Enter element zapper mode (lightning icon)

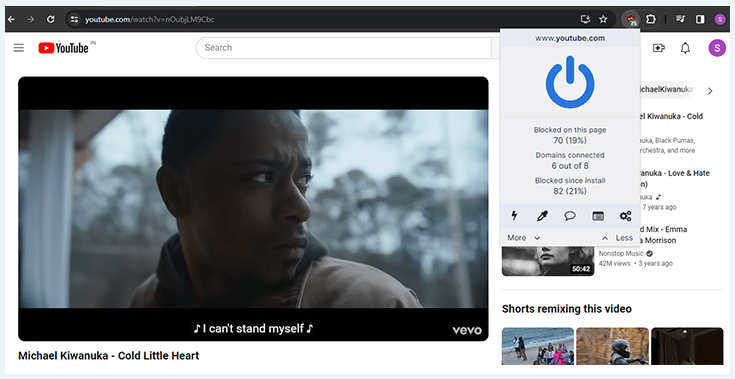[x=514, y=216]
